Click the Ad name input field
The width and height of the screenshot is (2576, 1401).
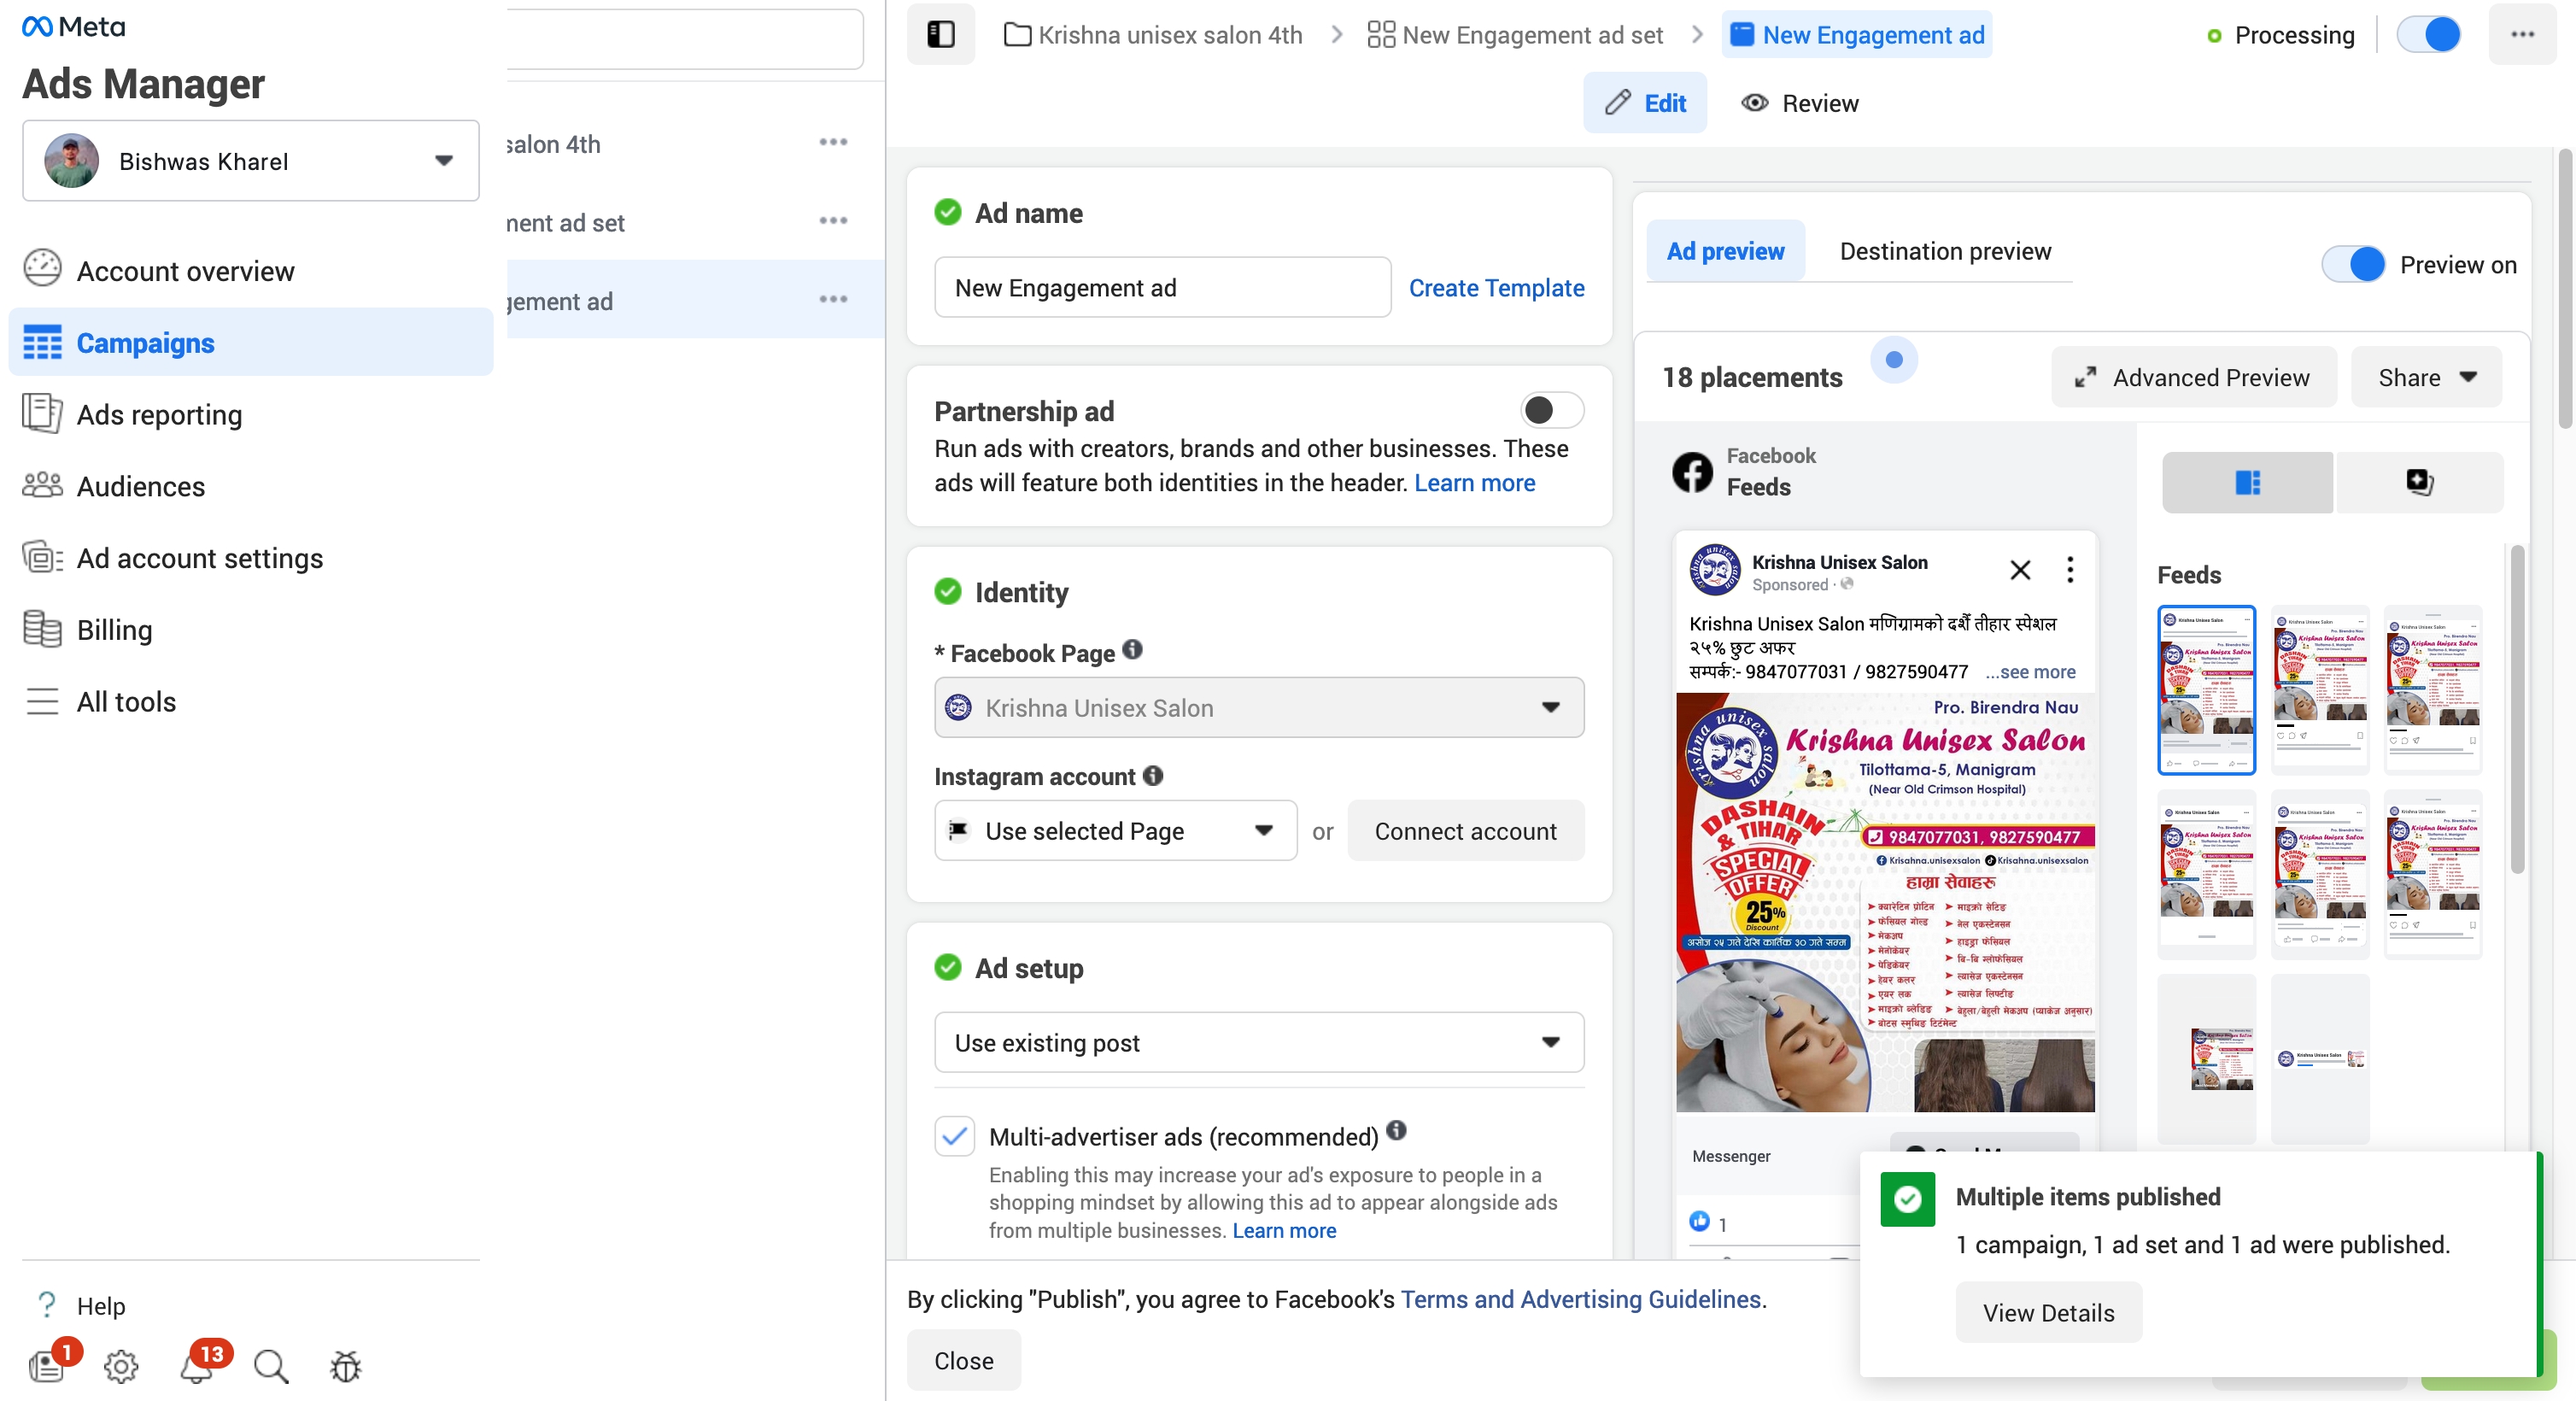point(1161,288)
